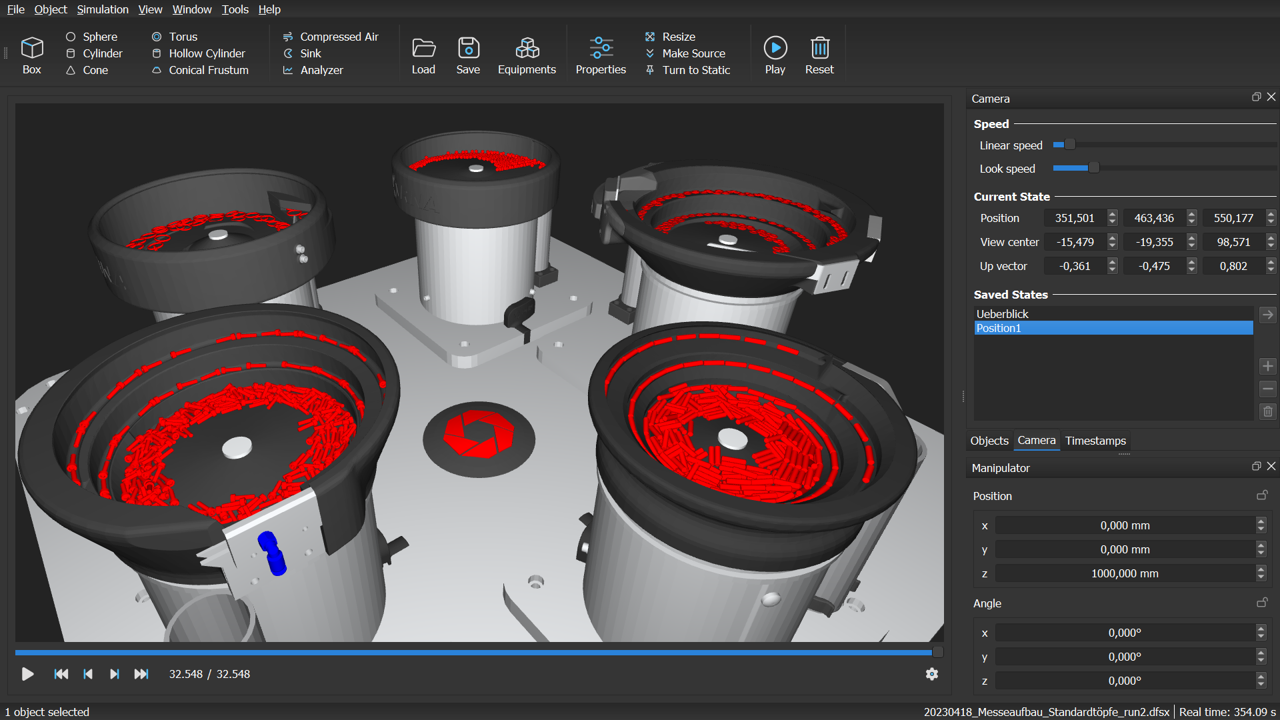Undock the Manipulator panel

[x=1256, y=467]
